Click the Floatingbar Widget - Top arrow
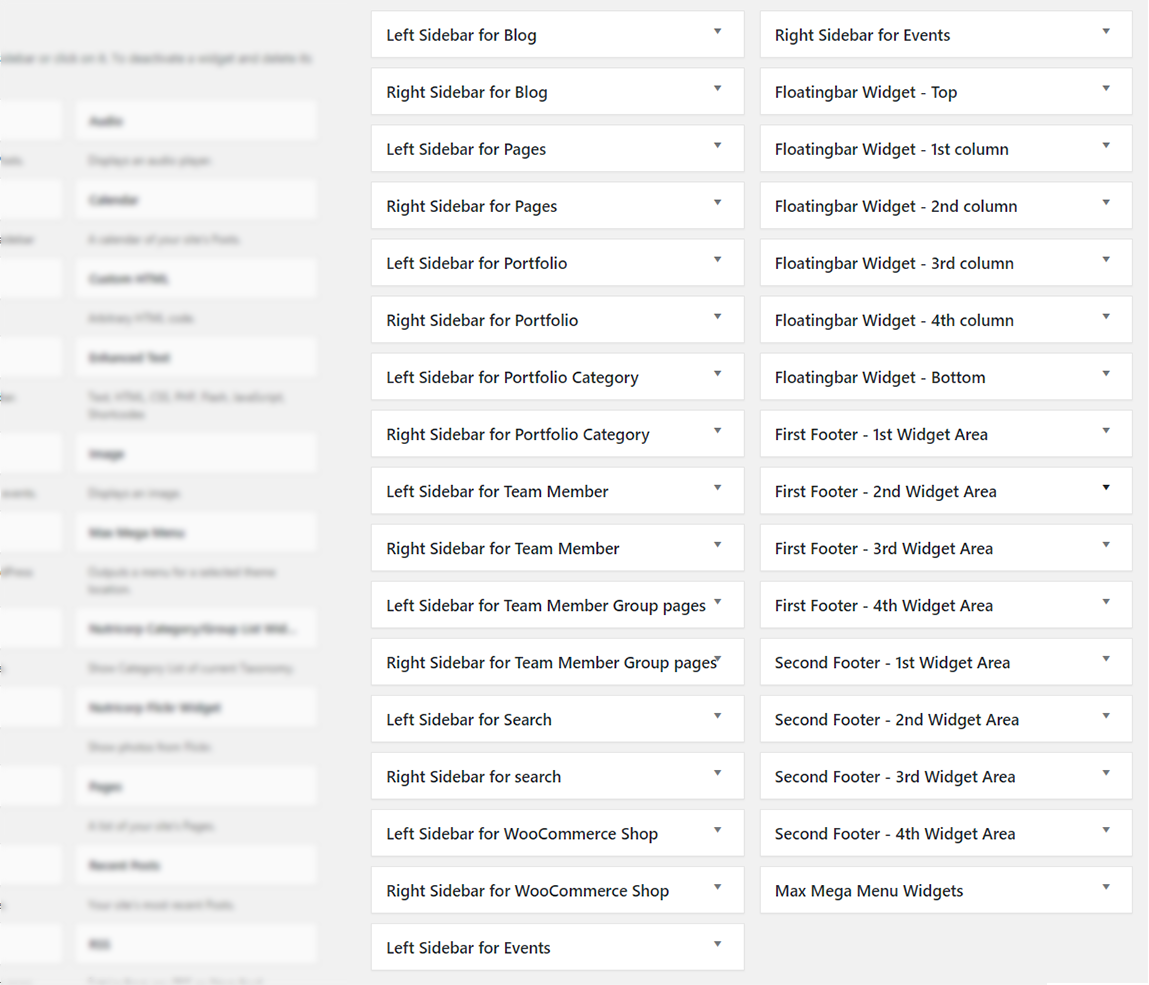Viewport: 1149px width, 985px height. 1106,89
